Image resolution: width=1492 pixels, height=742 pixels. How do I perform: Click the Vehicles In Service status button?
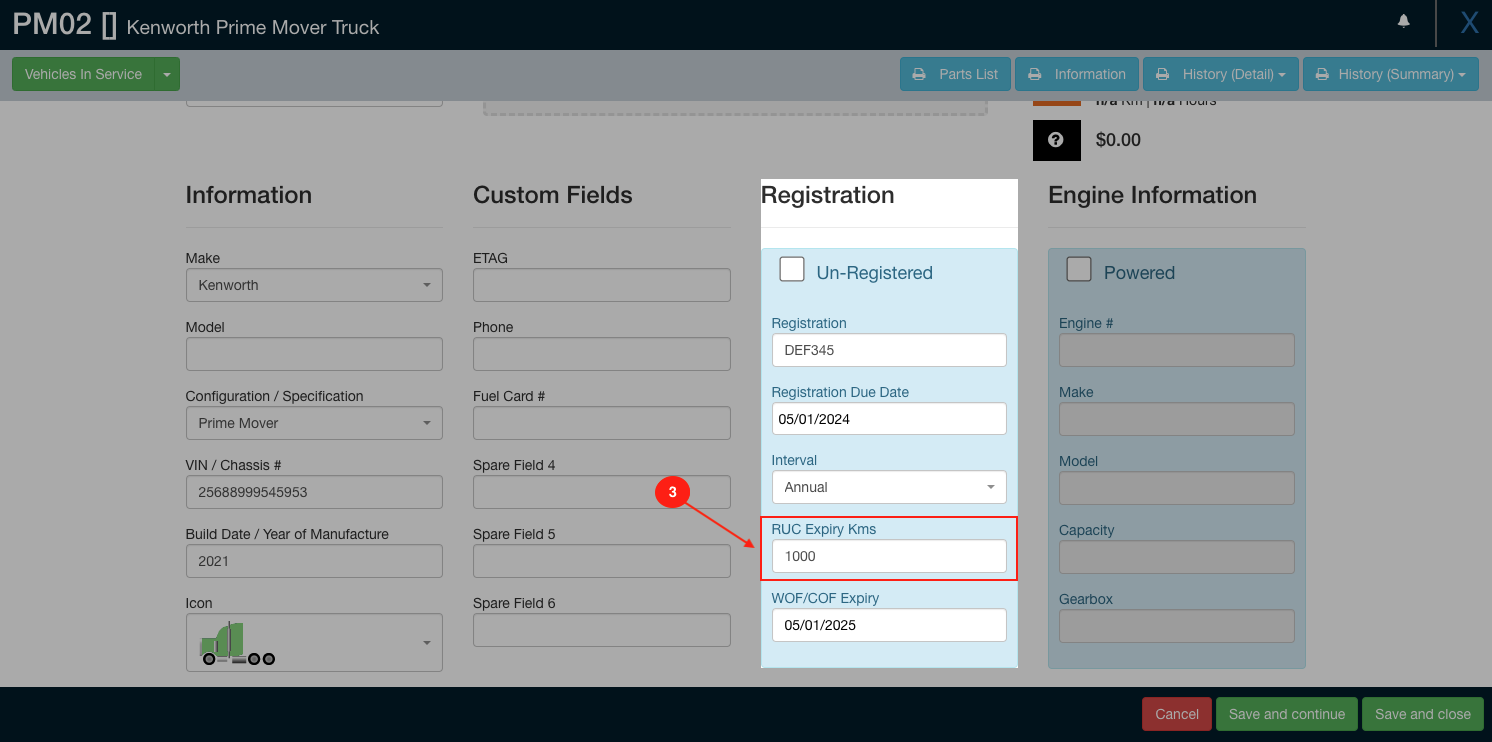83,74
